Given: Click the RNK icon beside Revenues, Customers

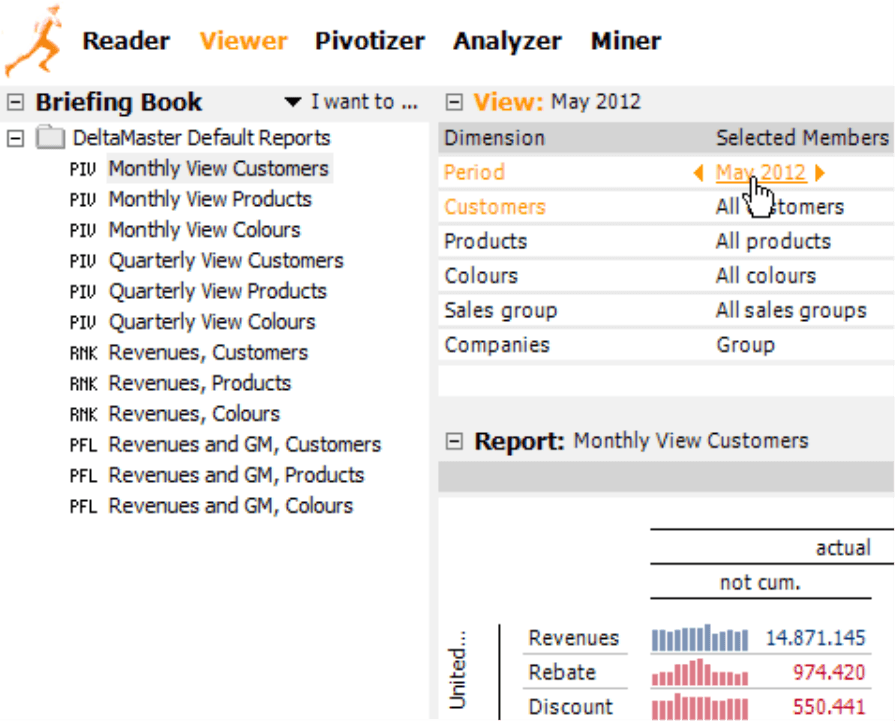Looking at the screenshot, I should coord(83,353).
